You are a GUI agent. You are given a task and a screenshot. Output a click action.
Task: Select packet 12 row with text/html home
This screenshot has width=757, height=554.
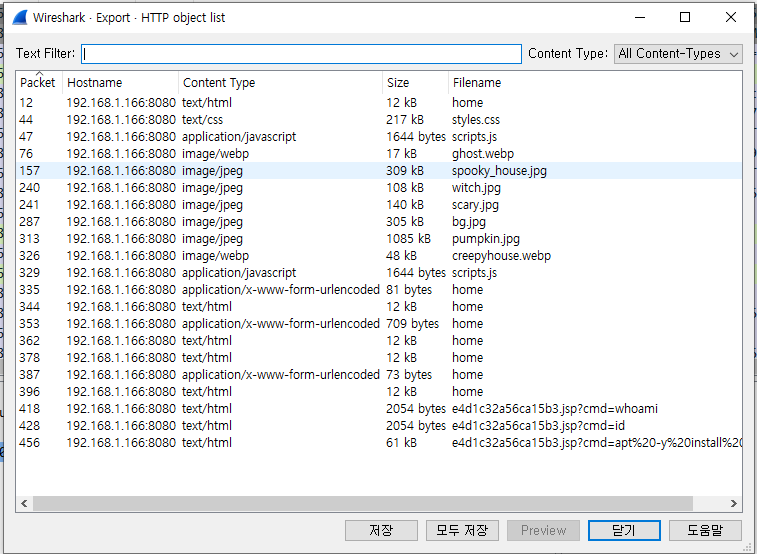pos(379,103)
